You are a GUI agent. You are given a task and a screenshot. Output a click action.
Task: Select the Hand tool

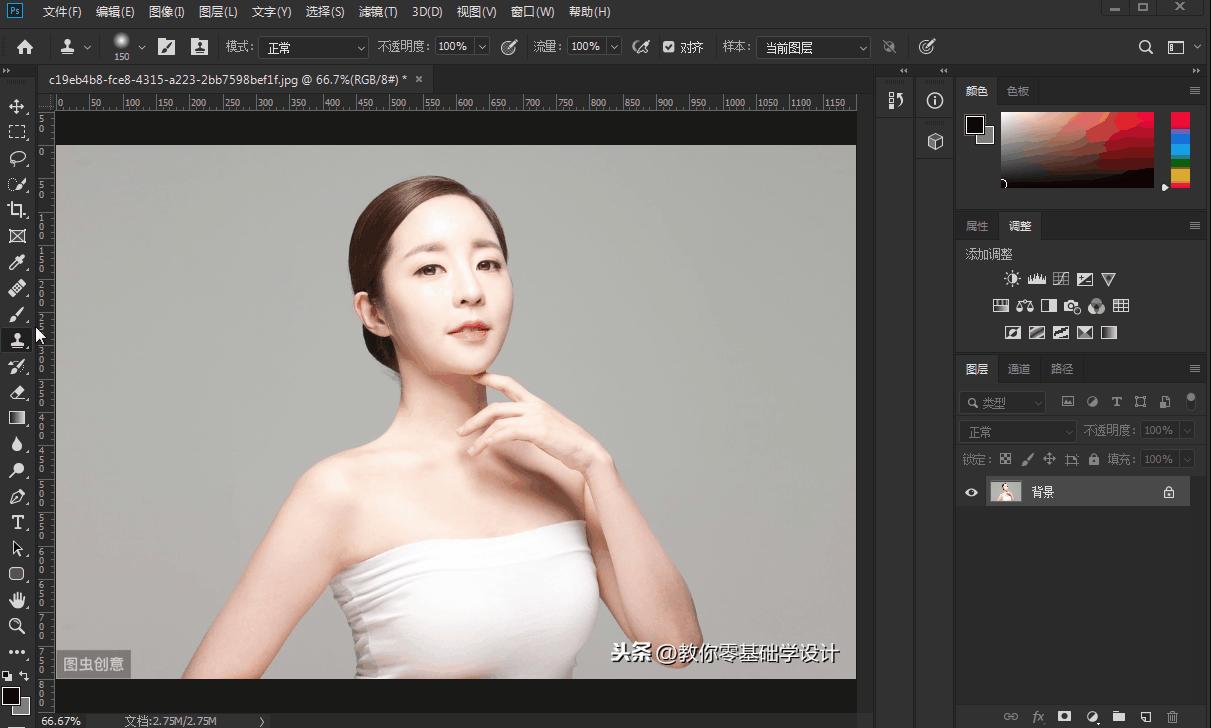pyautogui.click(x=17, y=600)
